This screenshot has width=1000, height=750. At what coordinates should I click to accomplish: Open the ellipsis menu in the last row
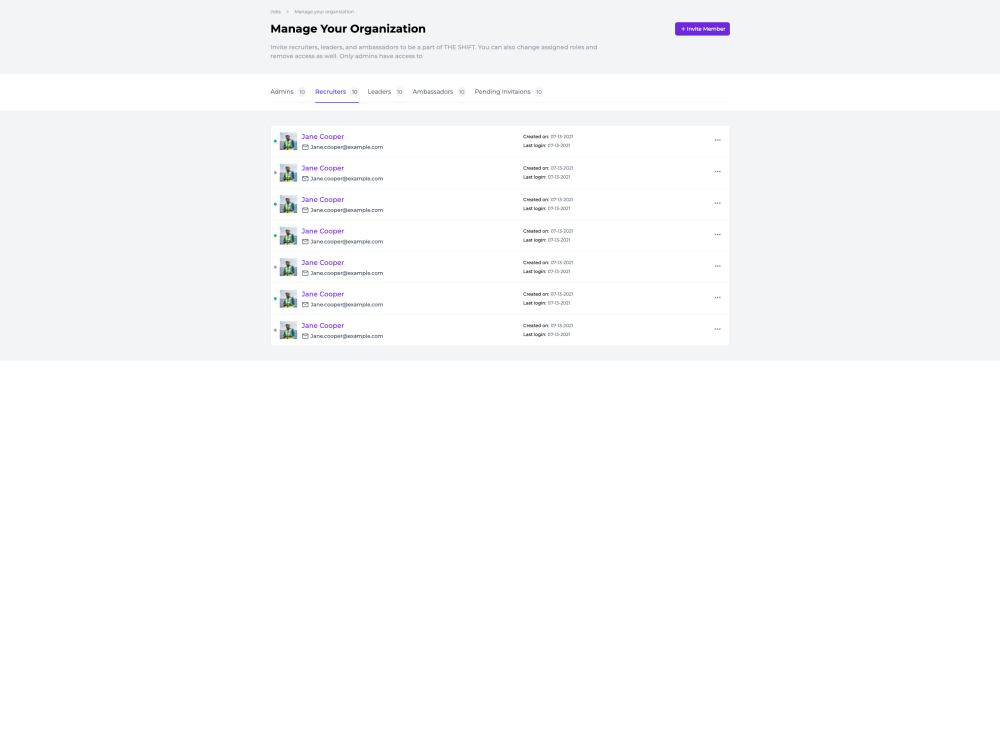click(x=717, y=330)
